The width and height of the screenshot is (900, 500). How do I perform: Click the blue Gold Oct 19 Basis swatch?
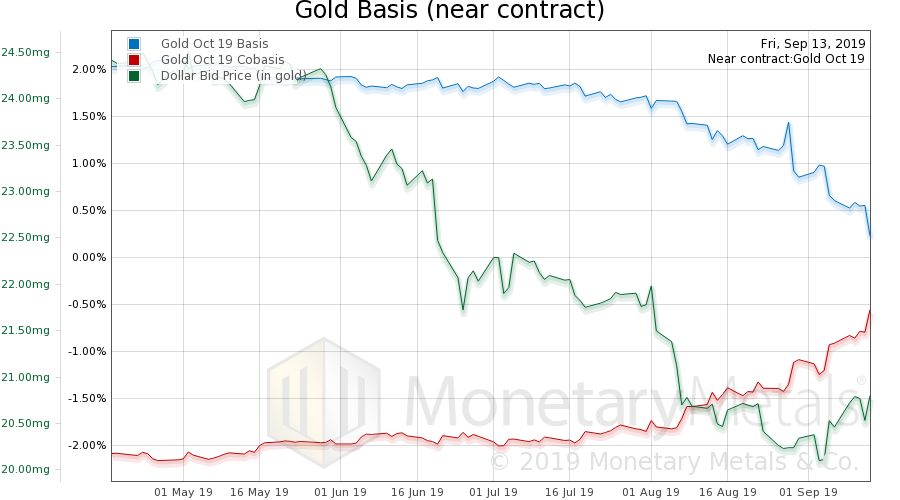pyautogui.click(x=134, y=44)
